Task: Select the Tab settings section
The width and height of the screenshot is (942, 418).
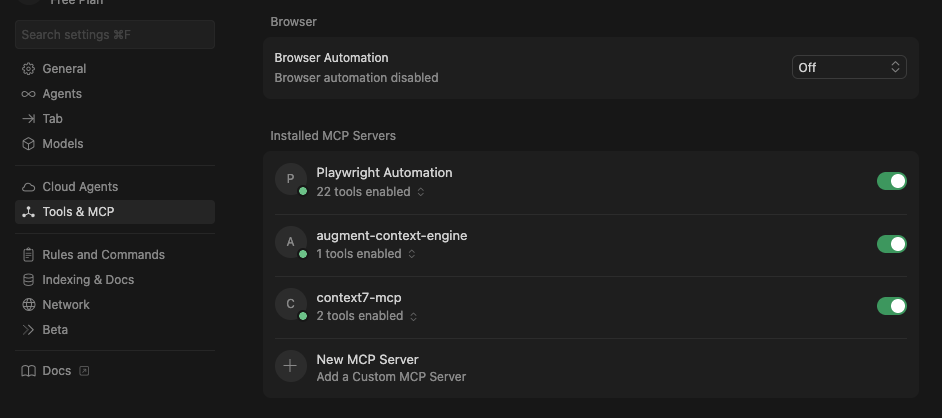Action: click(x=115, y=119)
